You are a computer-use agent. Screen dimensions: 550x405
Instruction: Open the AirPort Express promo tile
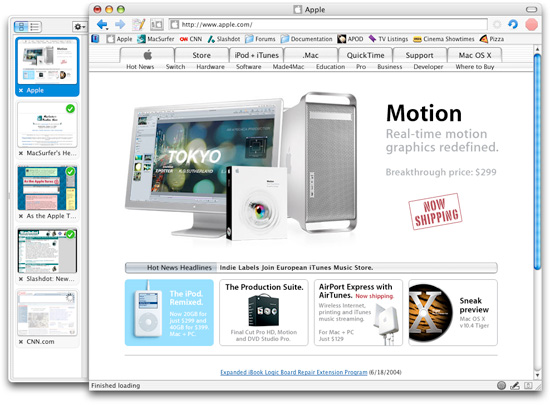[x=358, y=312]
